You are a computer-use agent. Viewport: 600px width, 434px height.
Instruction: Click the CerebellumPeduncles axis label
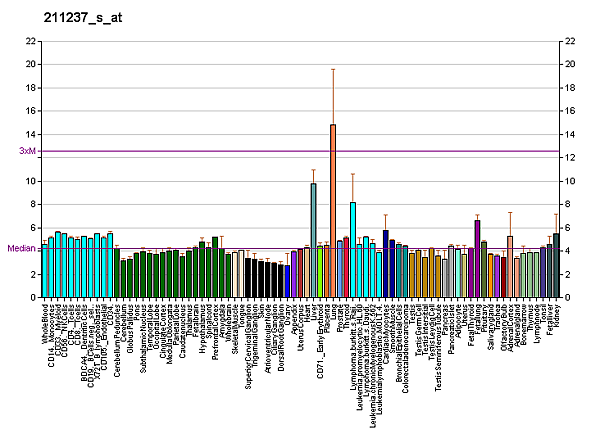click(117, 334)
